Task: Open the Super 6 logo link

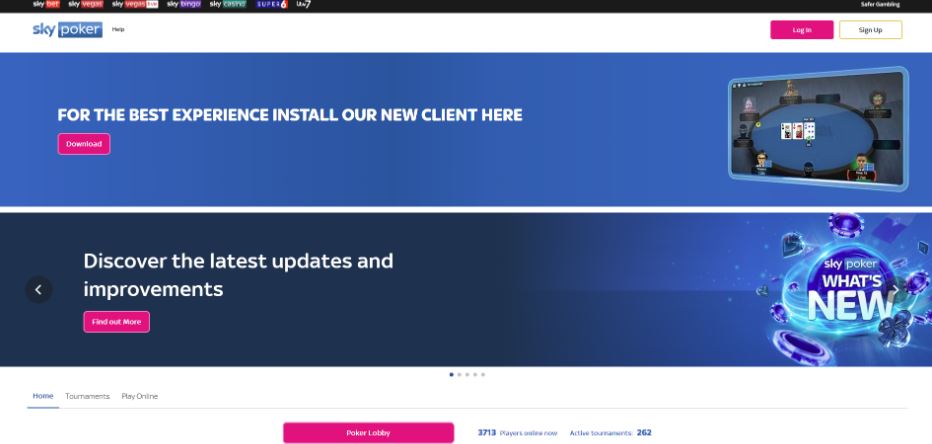Action: tap(272, 4)
